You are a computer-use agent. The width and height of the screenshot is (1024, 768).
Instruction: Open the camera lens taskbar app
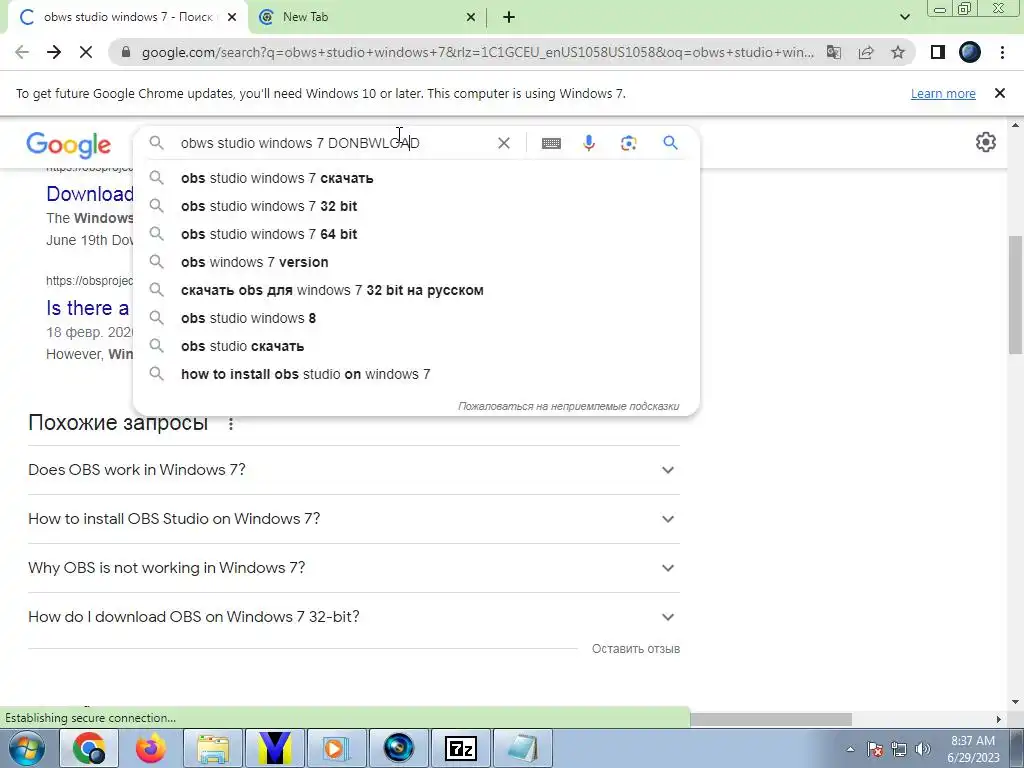[x=398, y=748]
